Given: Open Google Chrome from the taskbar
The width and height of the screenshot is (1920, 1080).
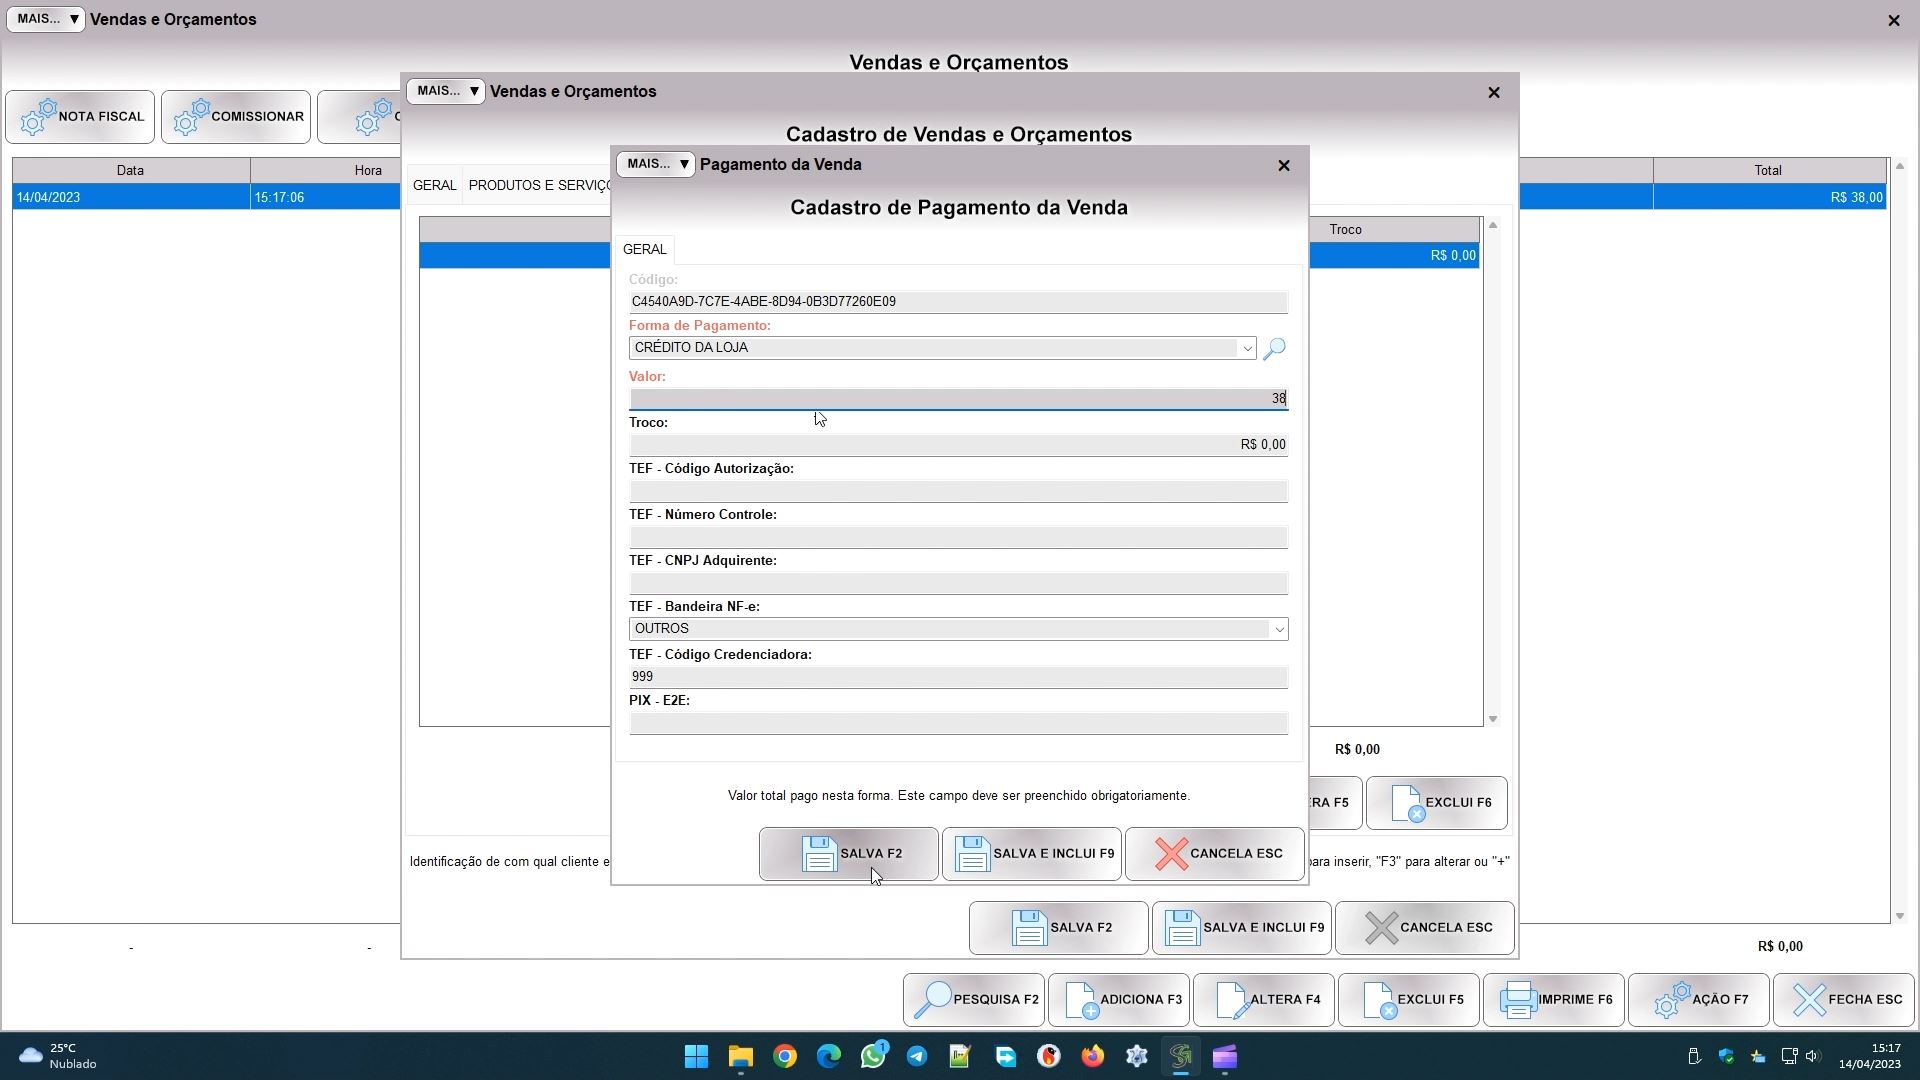Looking at the screenshot, I should [785, 1056].
